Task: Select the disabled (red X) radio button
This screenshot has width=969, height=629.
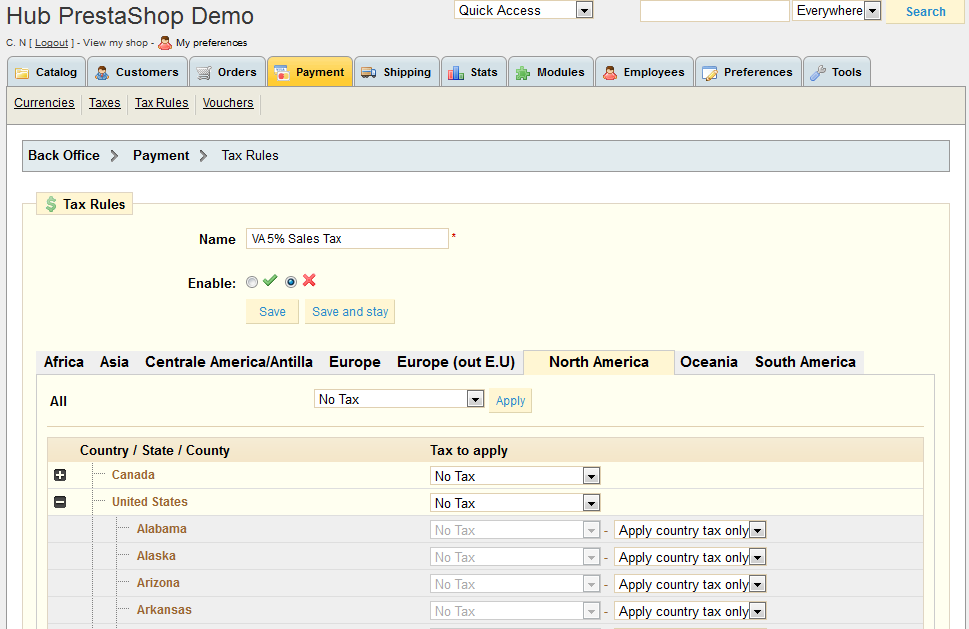Action: [291, 283]
